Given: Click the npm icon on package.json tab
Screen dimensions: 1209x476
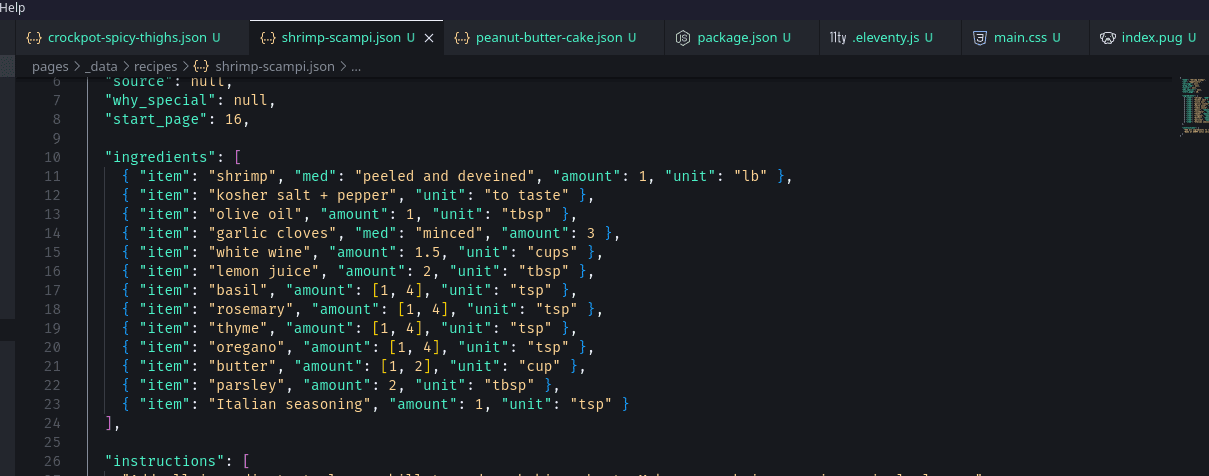Looking at the screenshot, I should point(683,38).
